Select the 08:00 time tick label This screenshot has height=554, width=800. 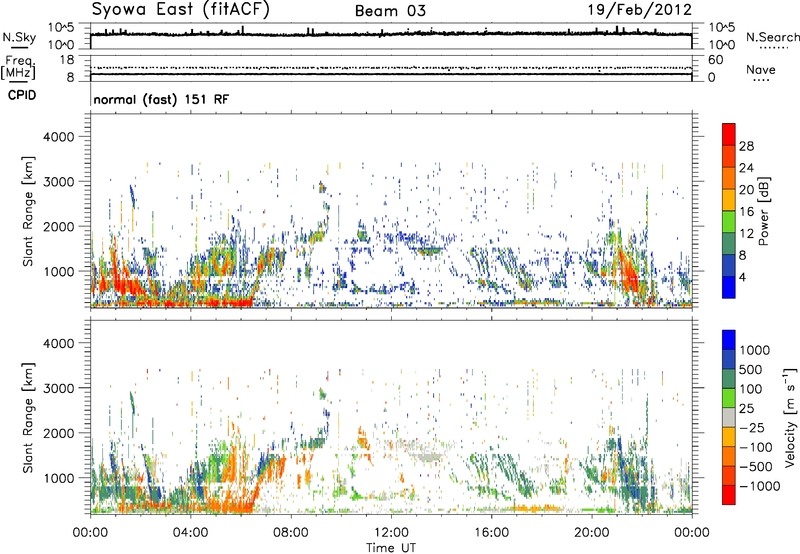291,533
